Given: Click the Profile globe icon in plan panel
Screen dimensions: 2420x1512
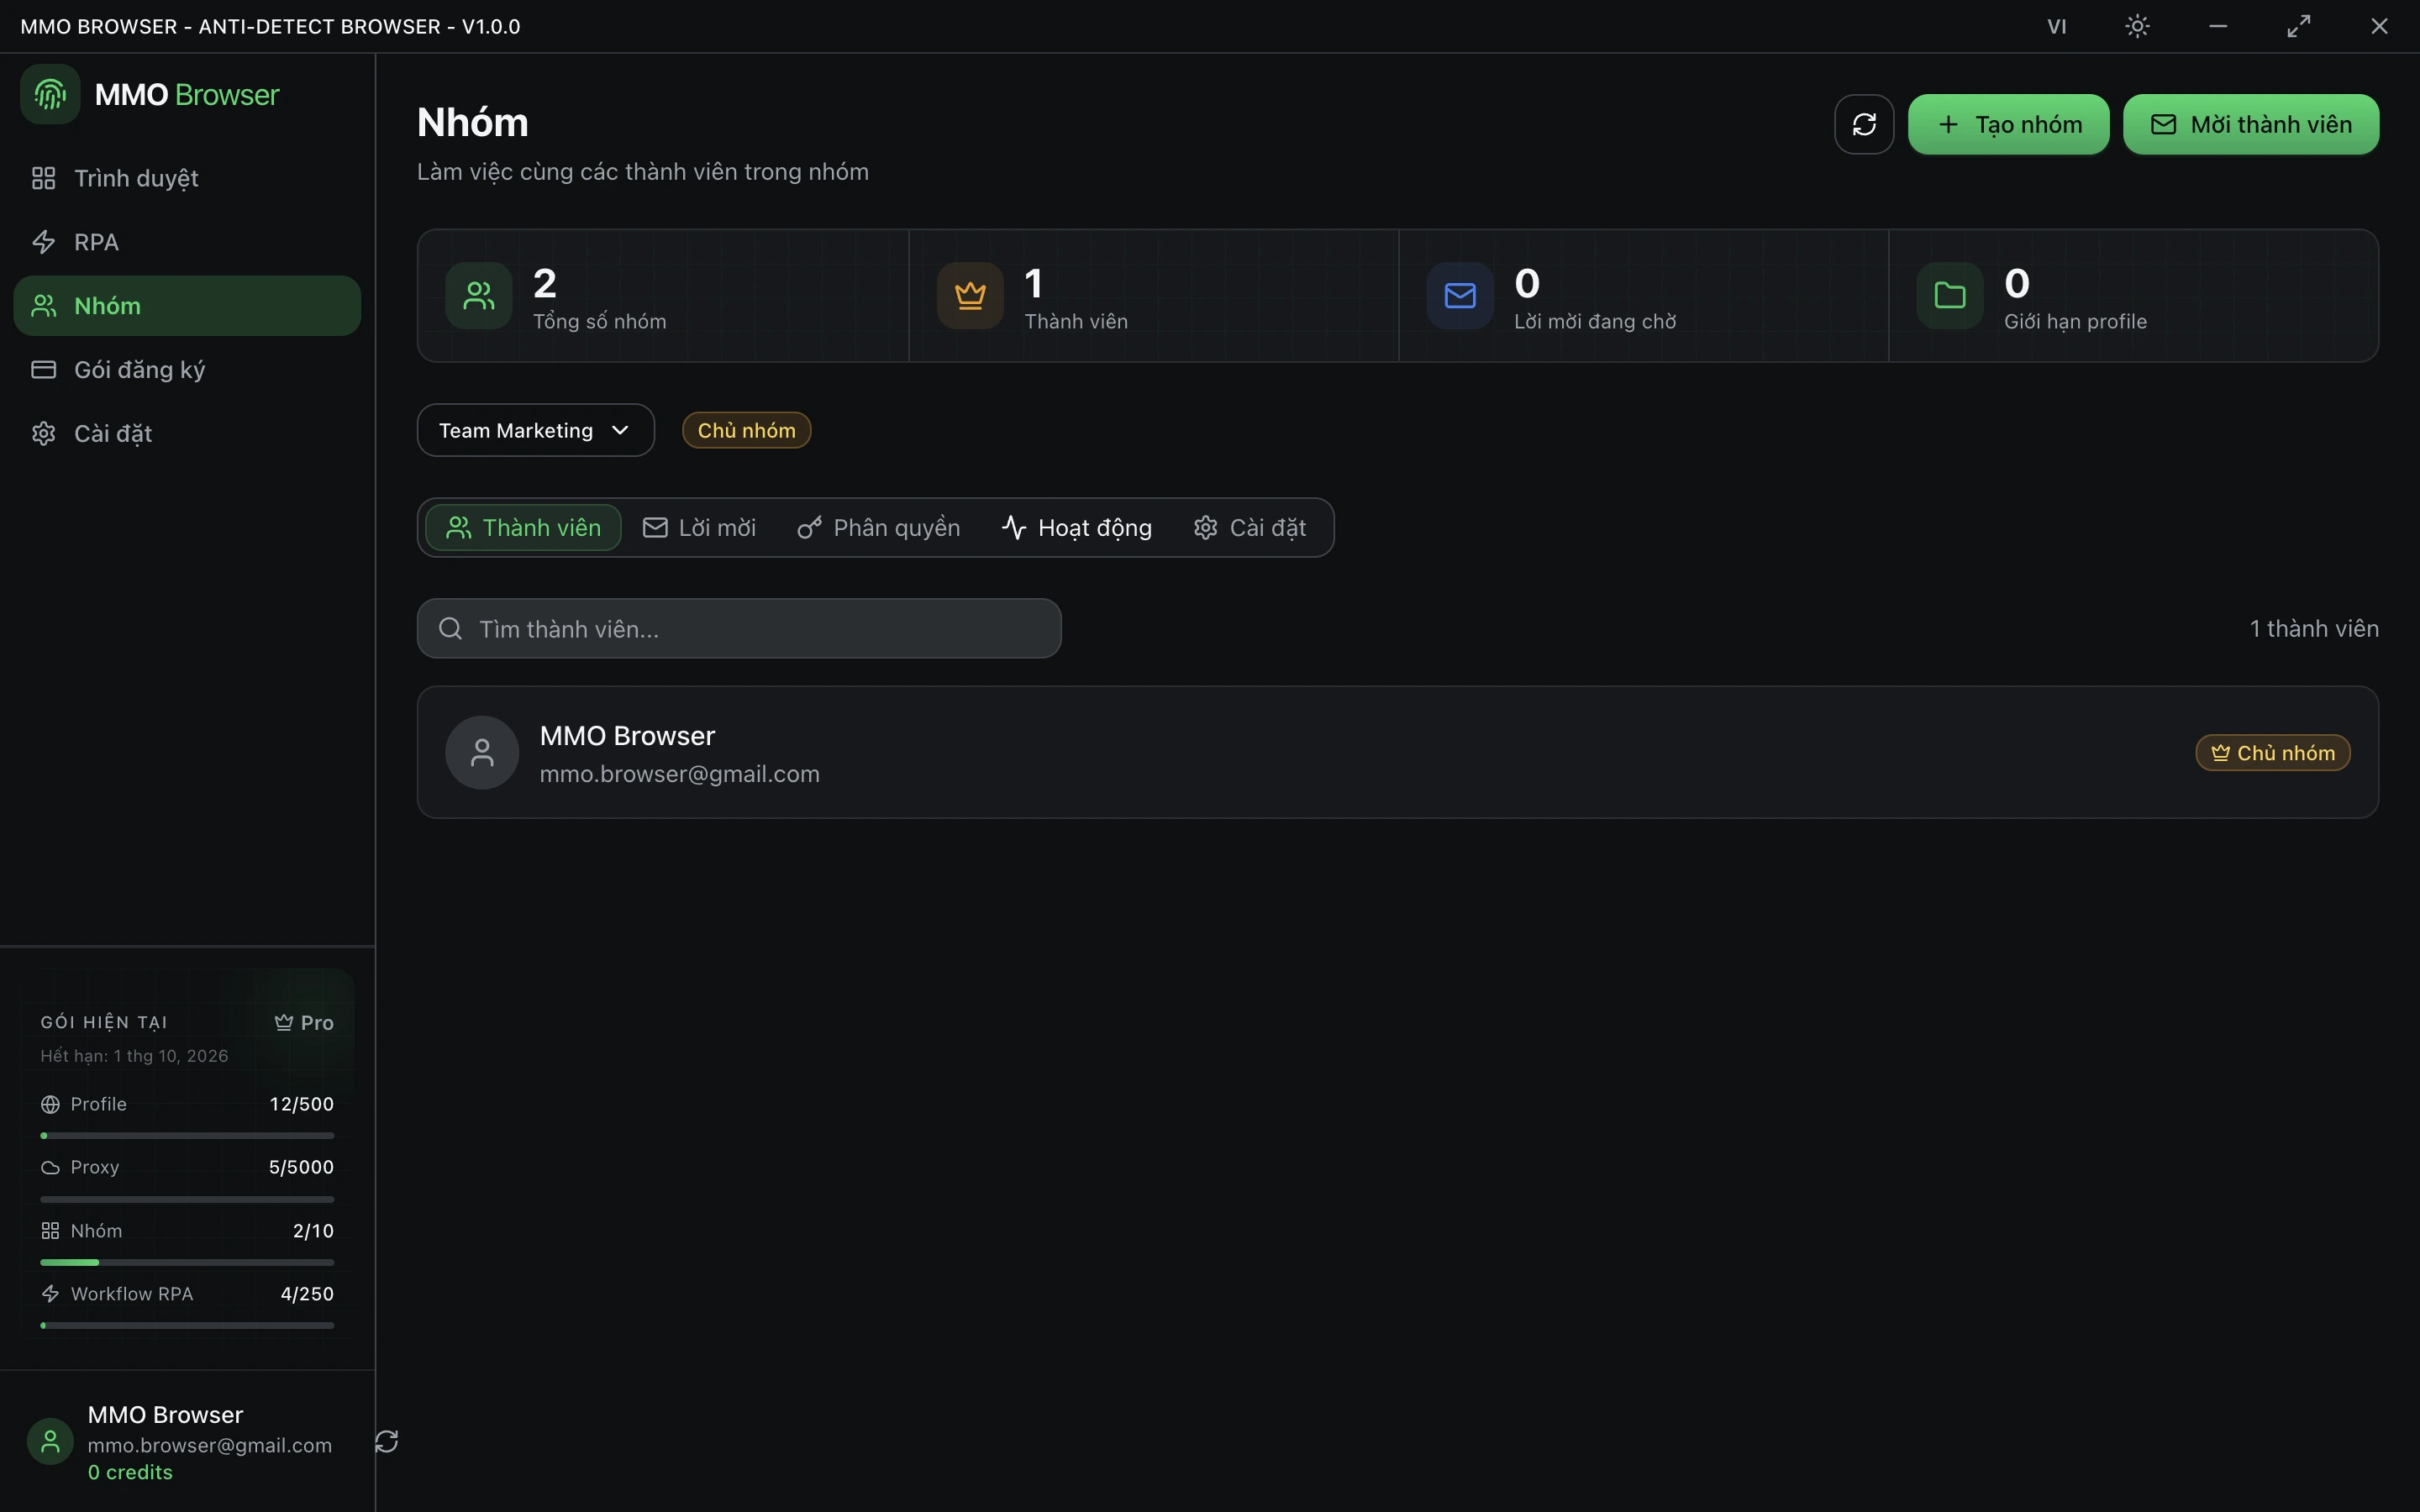Looking at the screenshot, I should click(50, 1104).
